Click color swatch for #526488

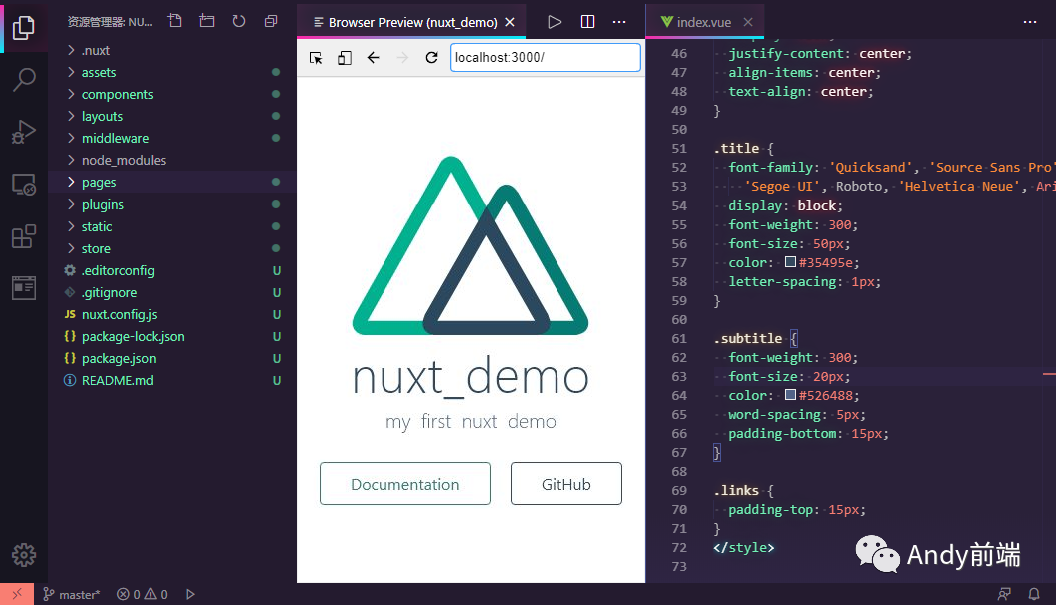click(791, 395)
